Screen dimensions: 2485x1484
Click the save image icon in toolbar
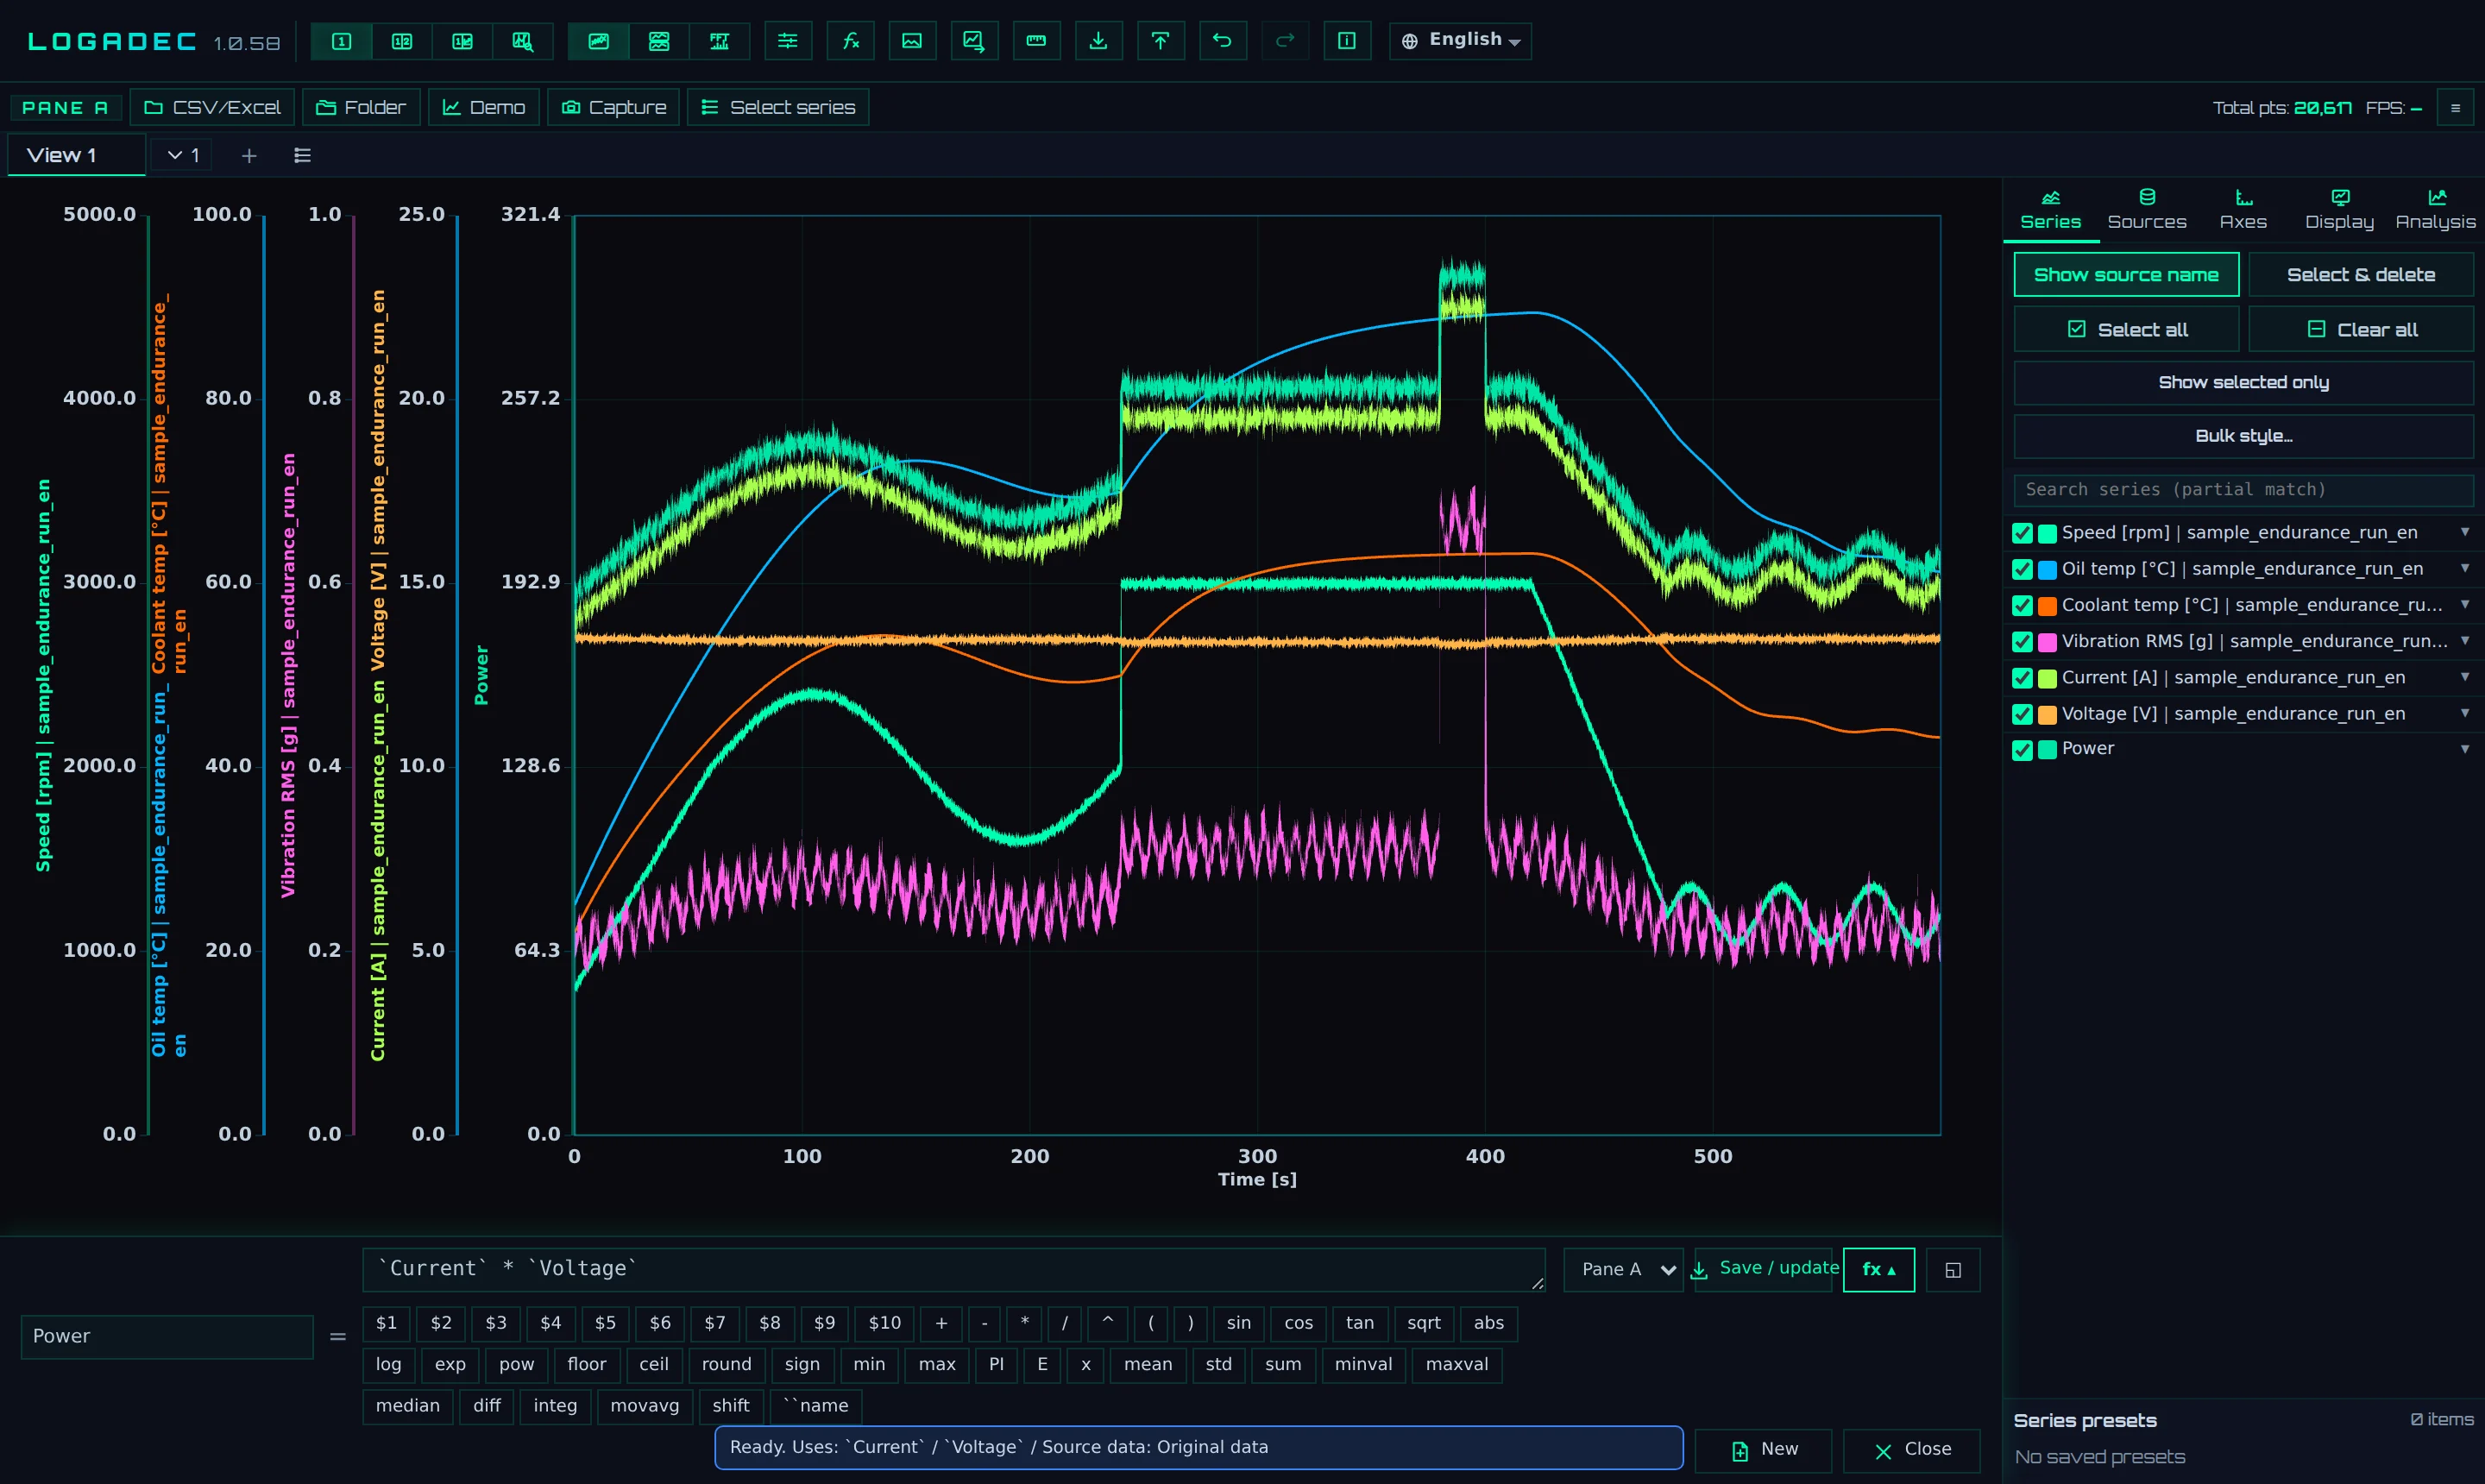pyautogui.click(x=912, y=41)
